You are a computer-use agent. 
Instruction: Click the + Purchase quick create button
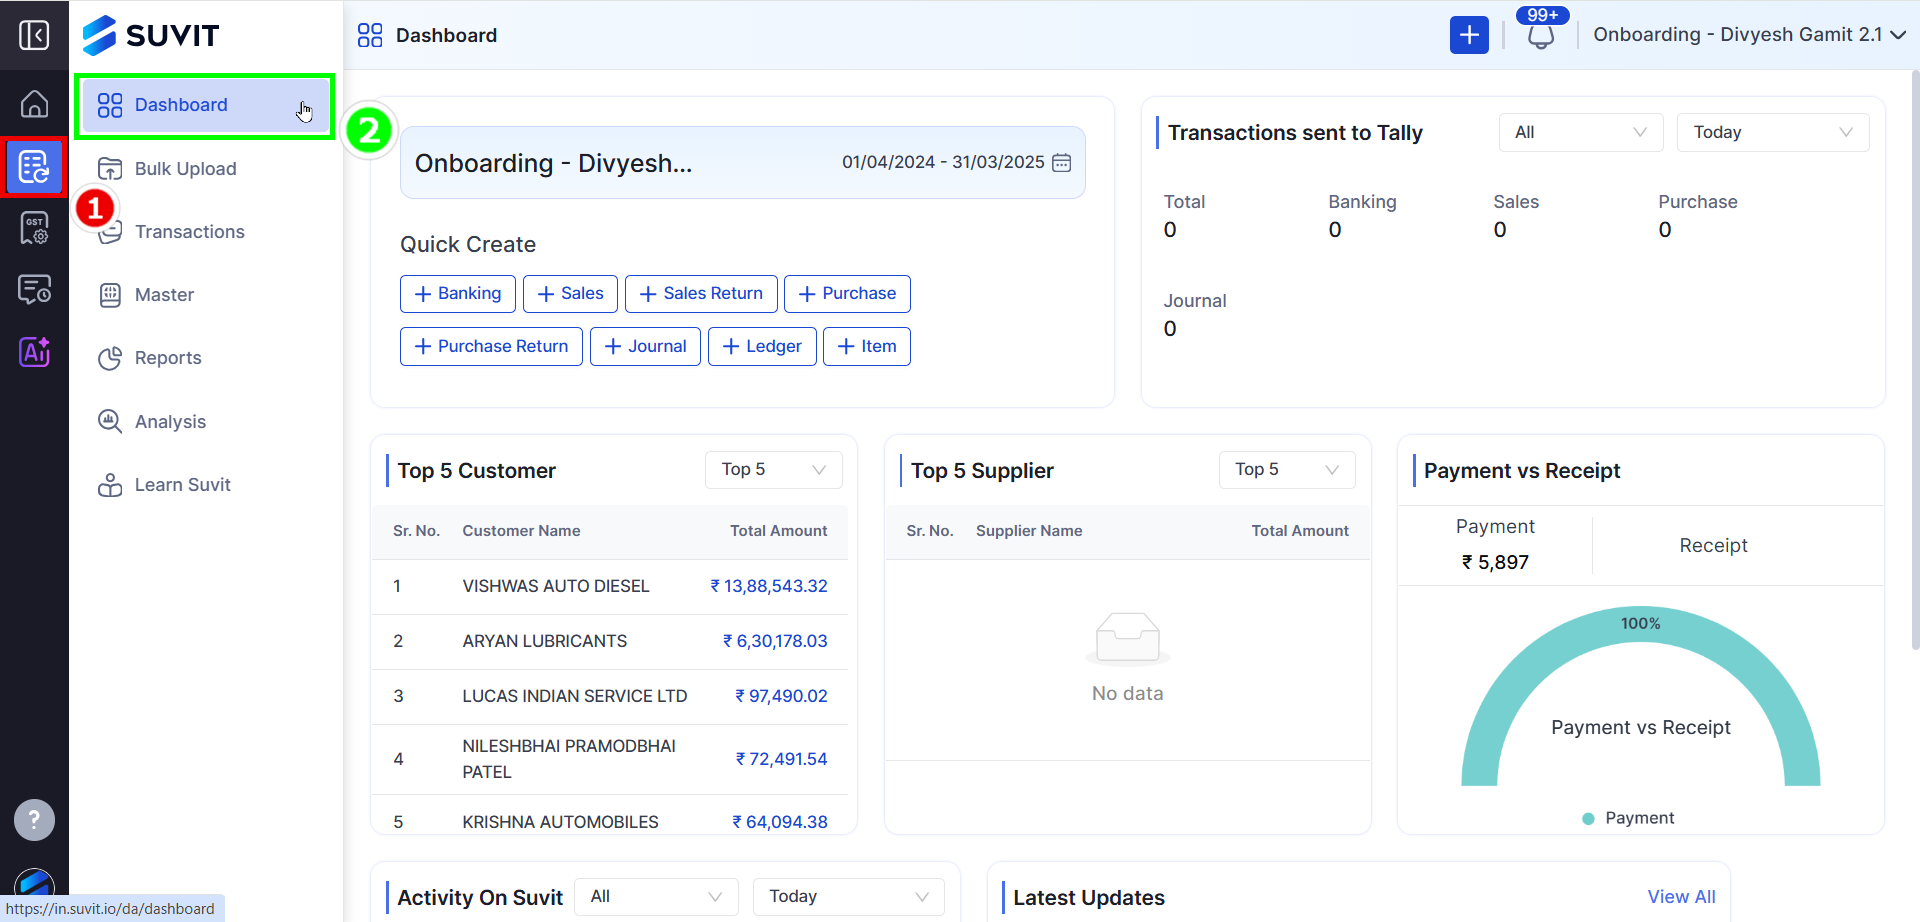coord(847,294)
